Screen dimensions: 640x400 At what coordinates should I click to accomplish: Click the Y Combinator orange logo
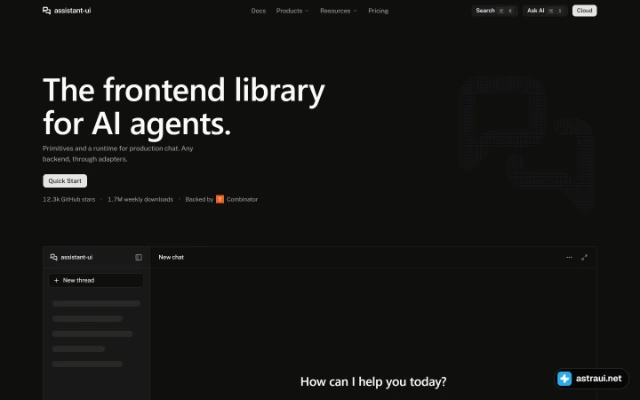pyautogui.click(x=220, y=199)
